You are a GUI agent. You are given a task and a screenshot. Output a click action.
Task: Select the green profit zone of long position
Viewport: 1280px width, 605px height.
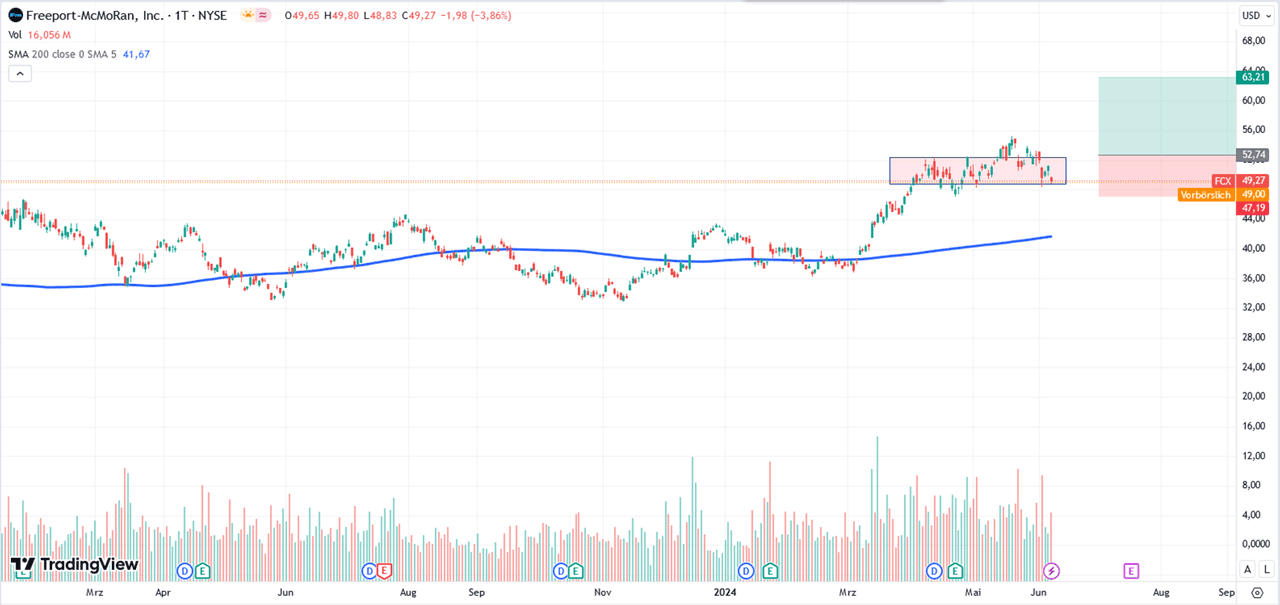[x=1167, y=116]
